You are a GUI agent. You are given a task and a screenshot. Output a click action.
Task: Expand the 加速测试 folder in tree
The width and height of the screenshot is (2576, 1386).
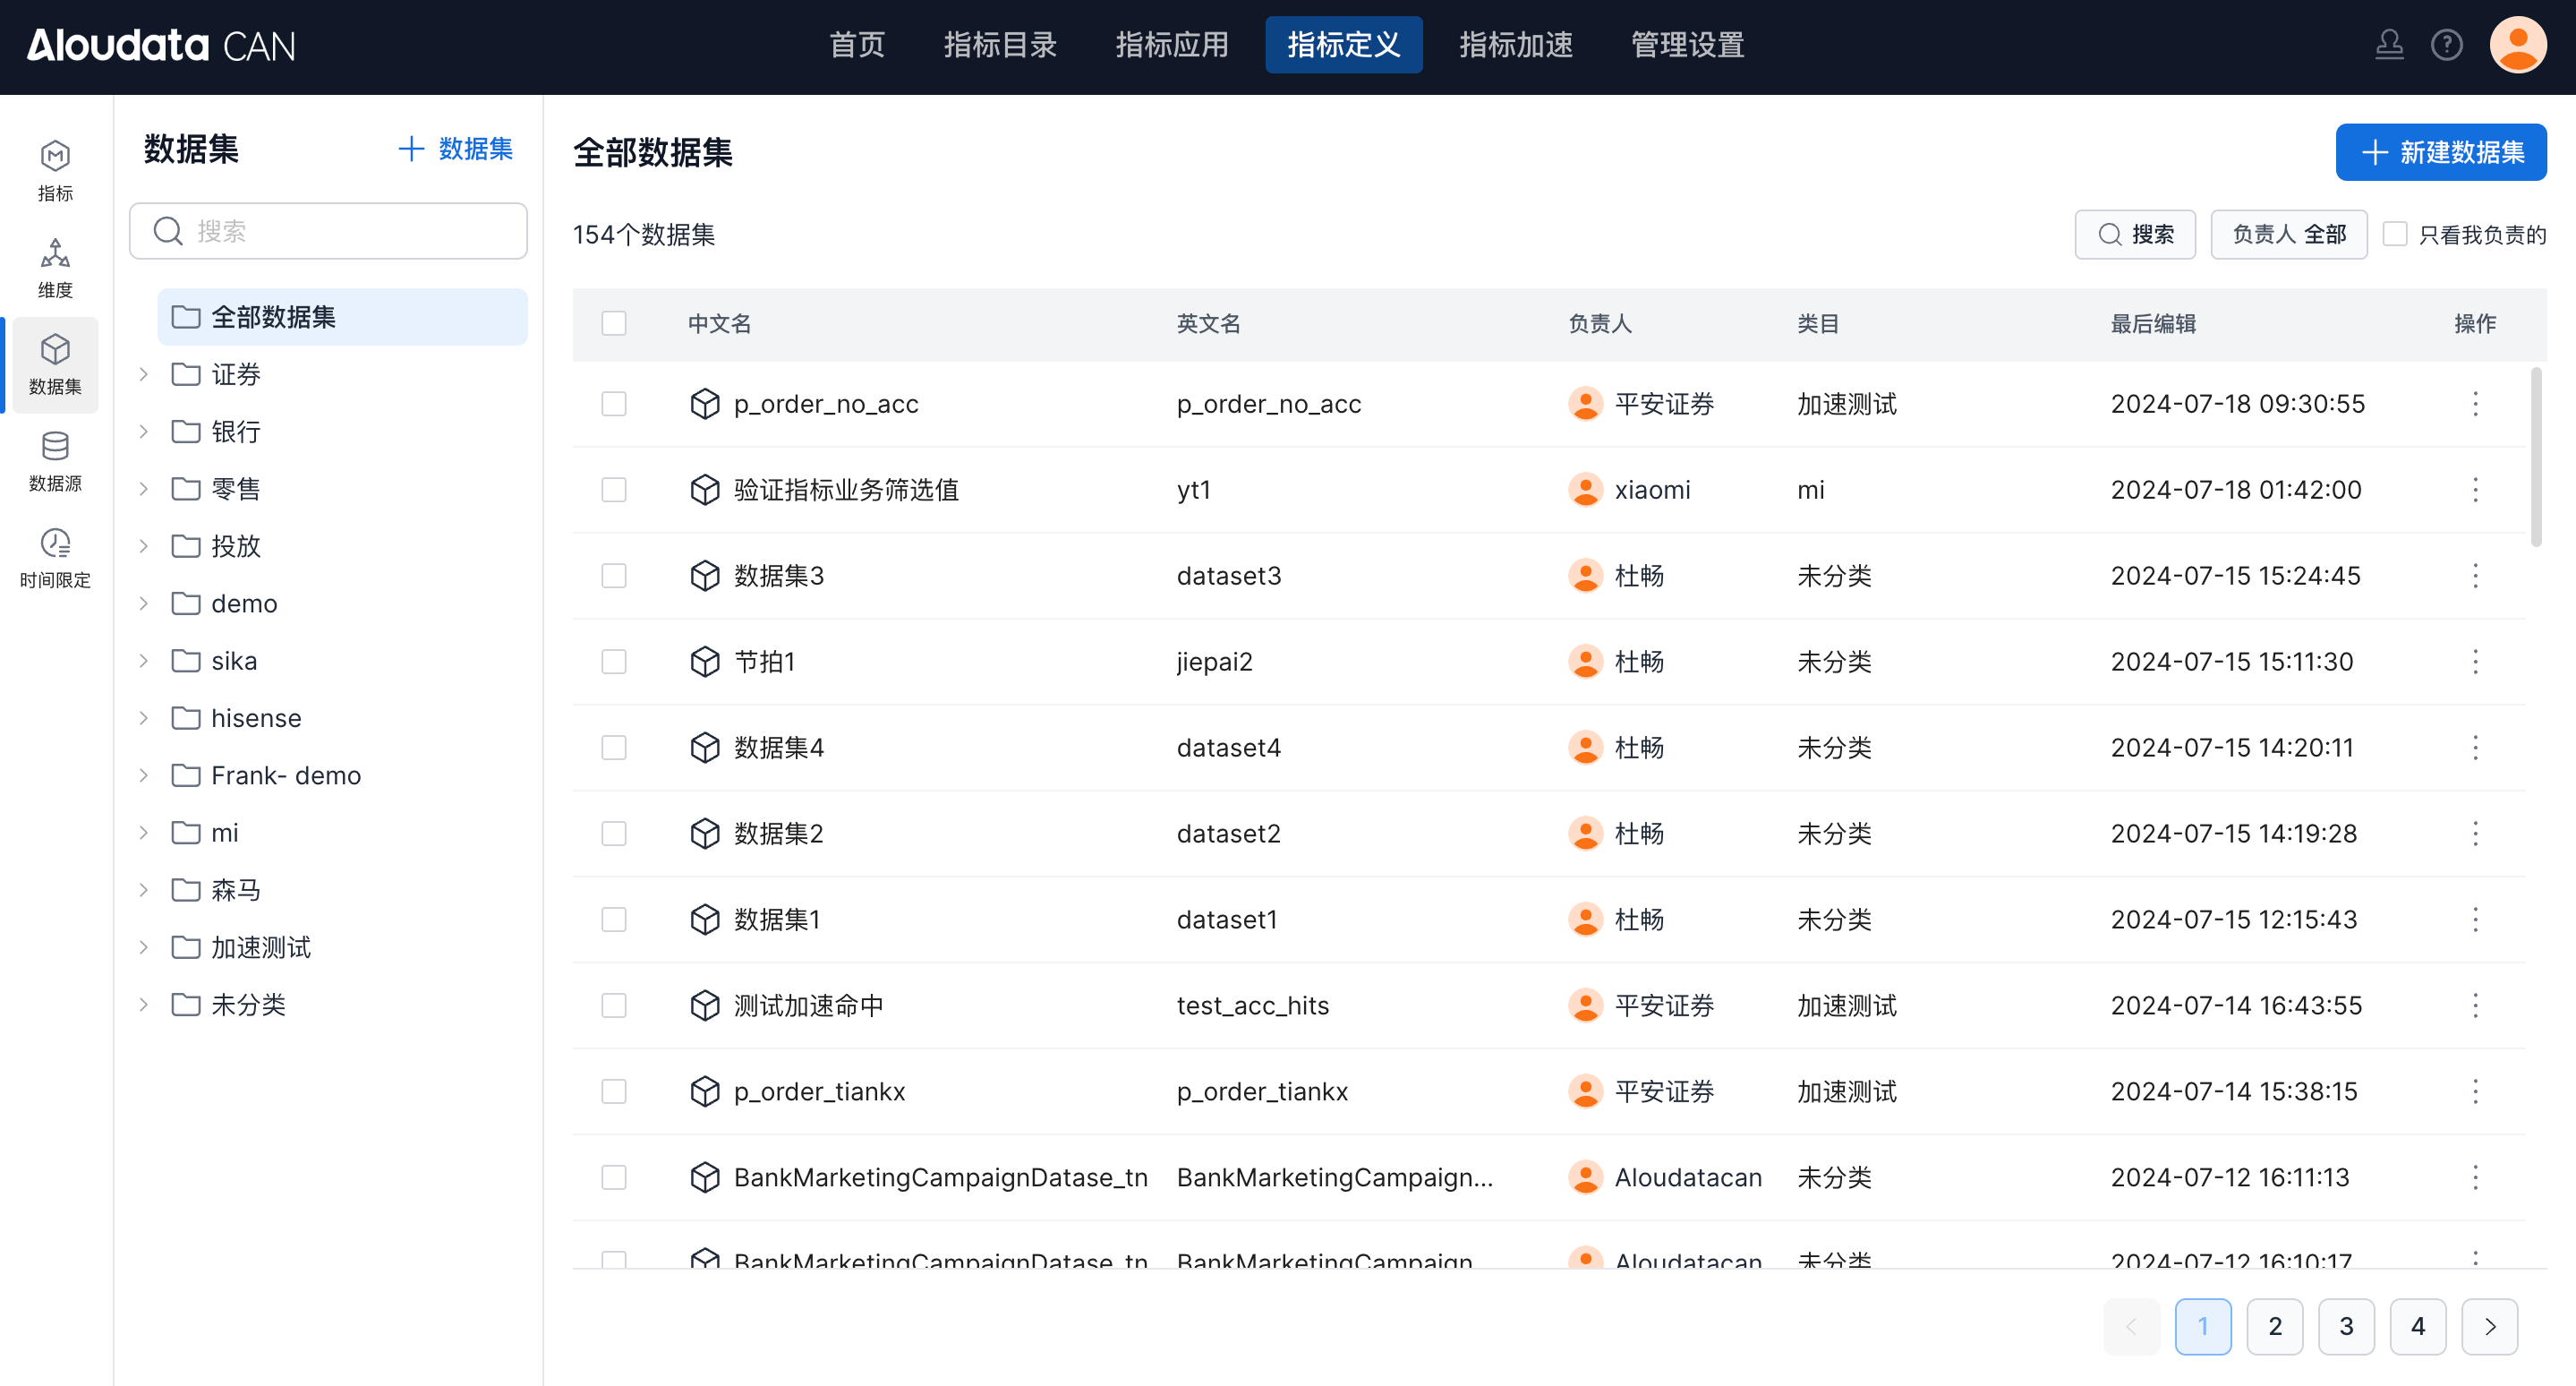pyautogui.click(x=144, y=947)
